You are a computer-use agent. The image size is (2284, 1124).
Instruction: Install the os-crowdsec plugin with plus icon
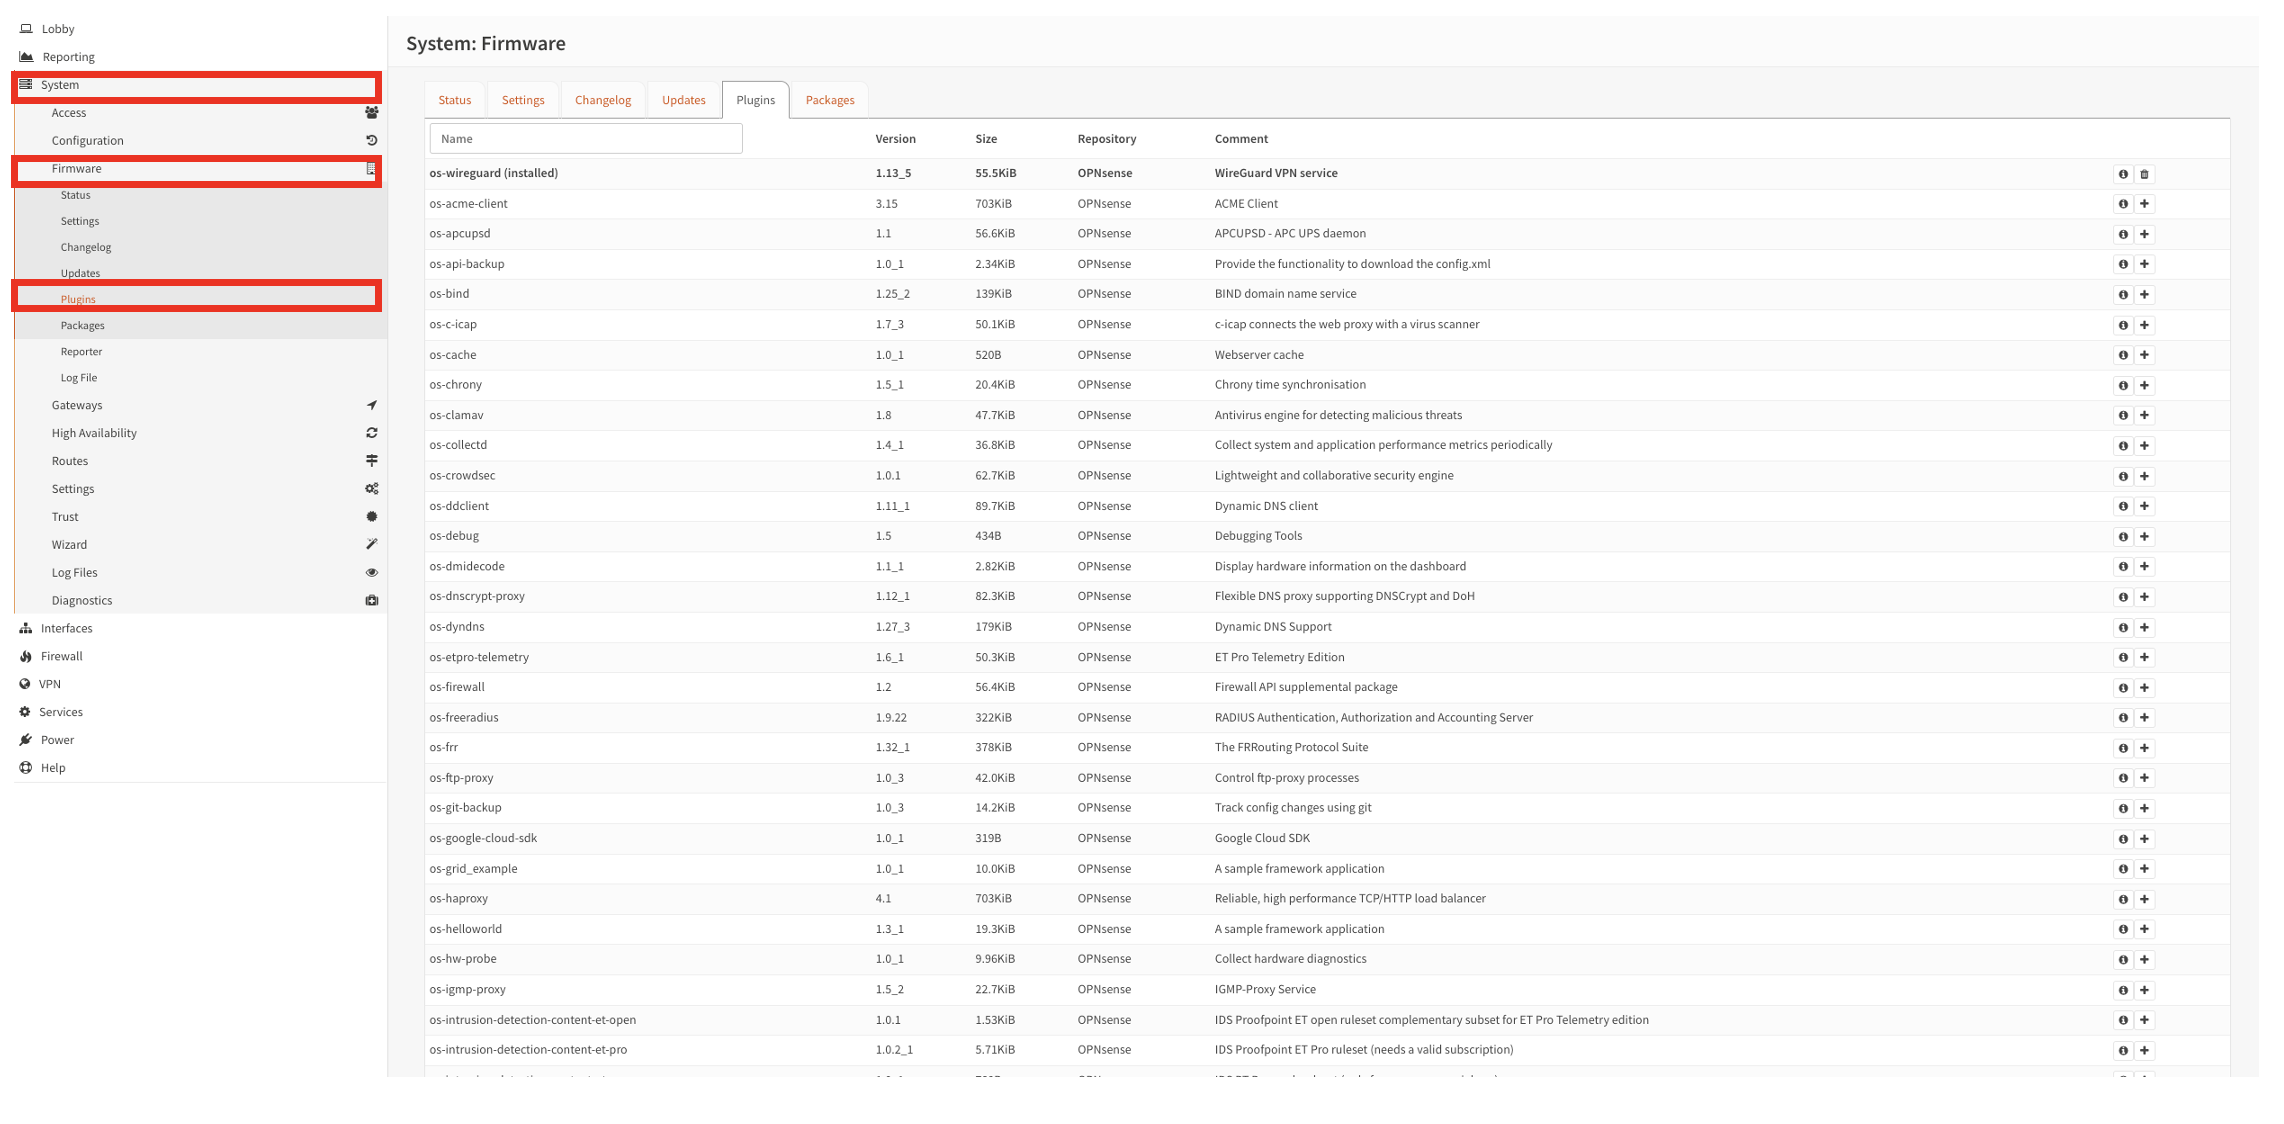2144,476
